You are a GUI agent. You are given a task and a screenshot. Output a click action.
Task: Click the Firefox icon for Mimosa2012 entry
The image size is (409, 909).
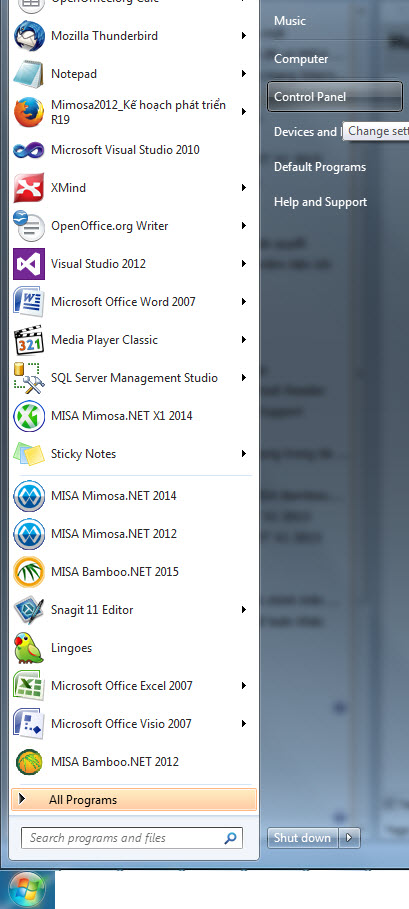pos(28,112)
